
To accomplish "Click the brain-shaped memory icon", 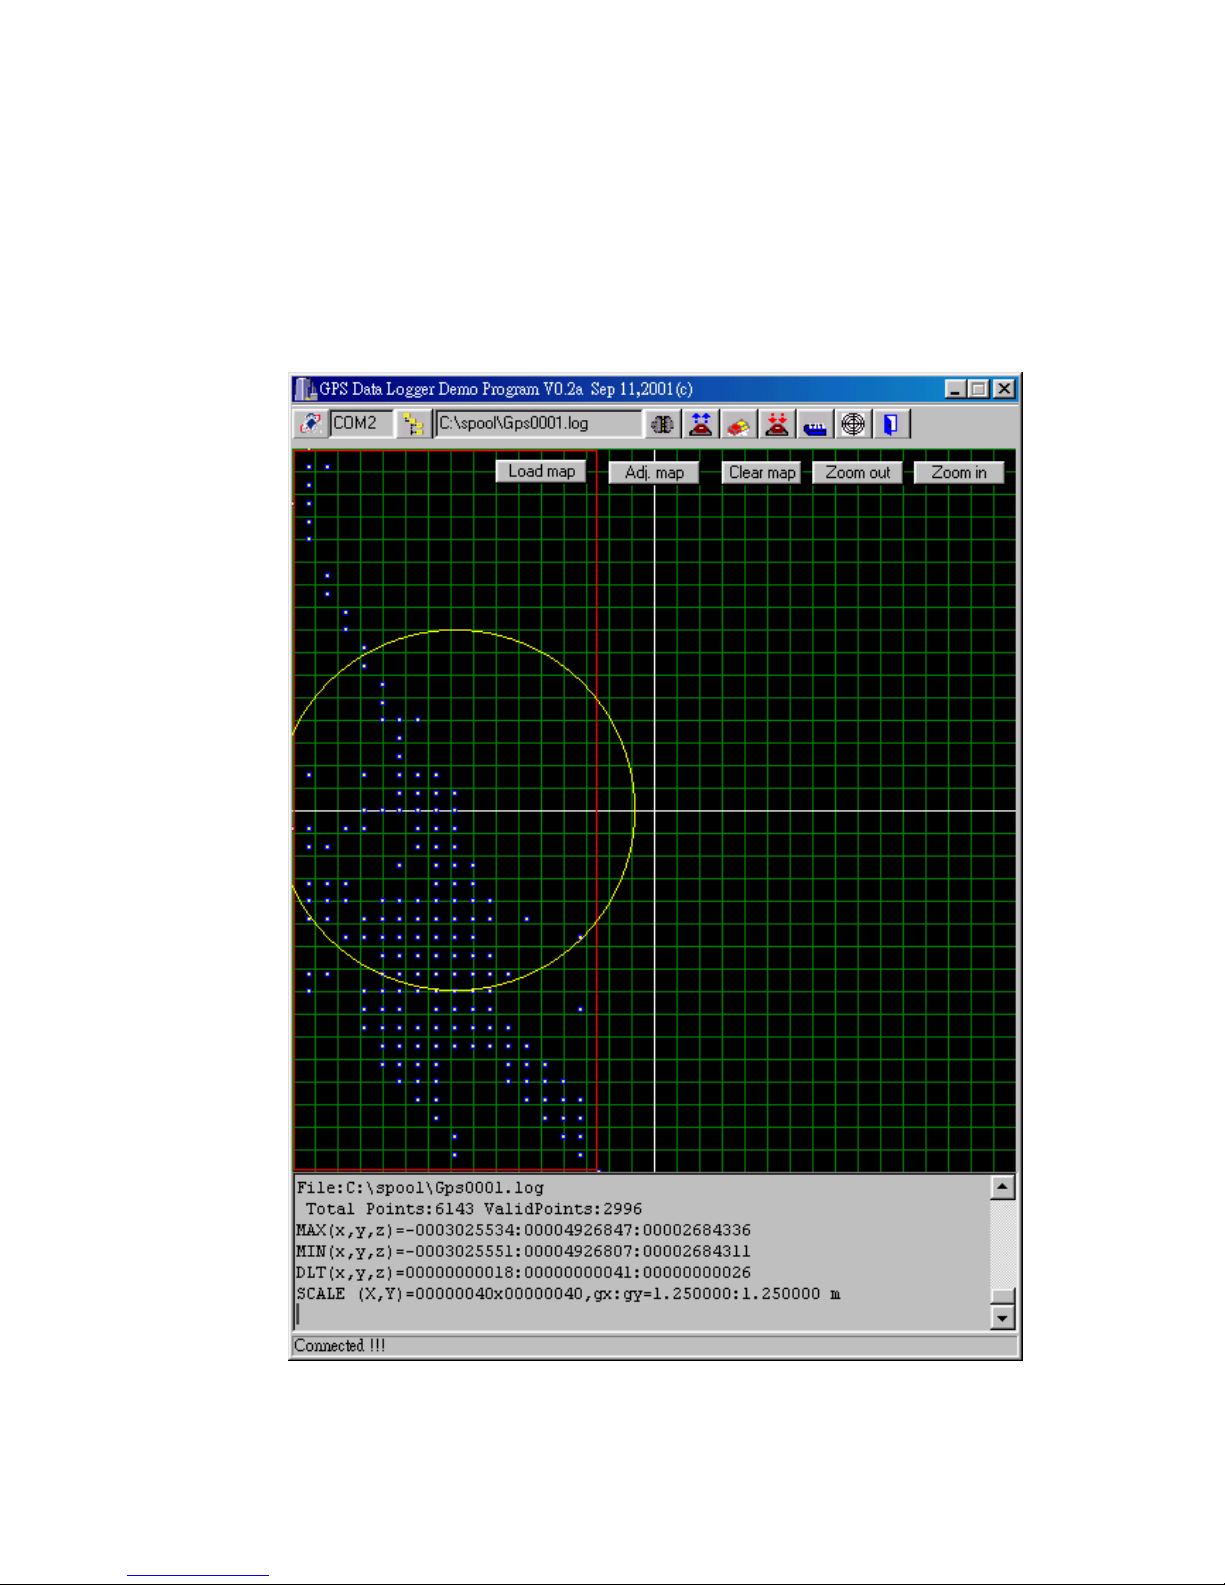I will click(x=662, y=424).
